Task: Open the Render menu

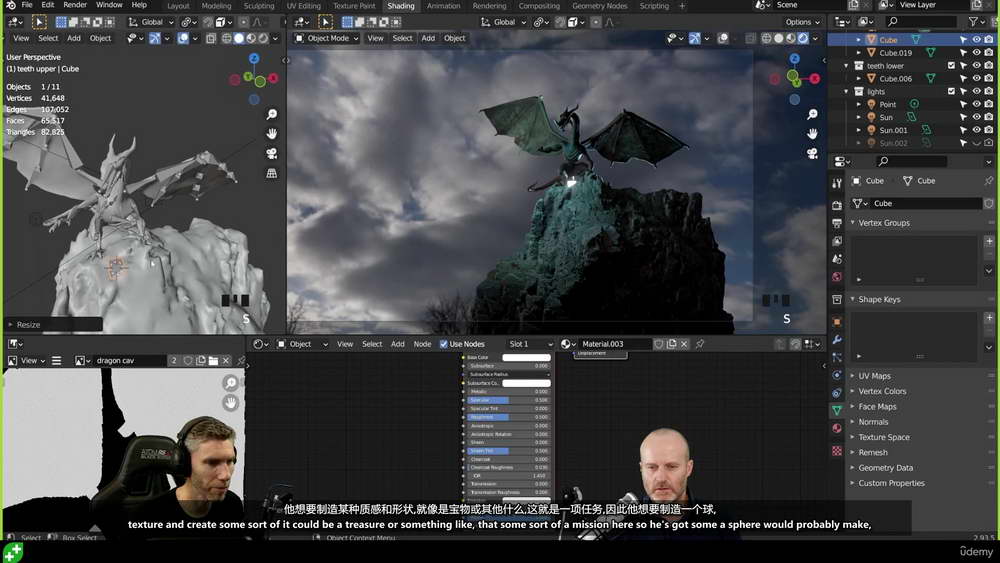Action: click(x=75, y=5)
